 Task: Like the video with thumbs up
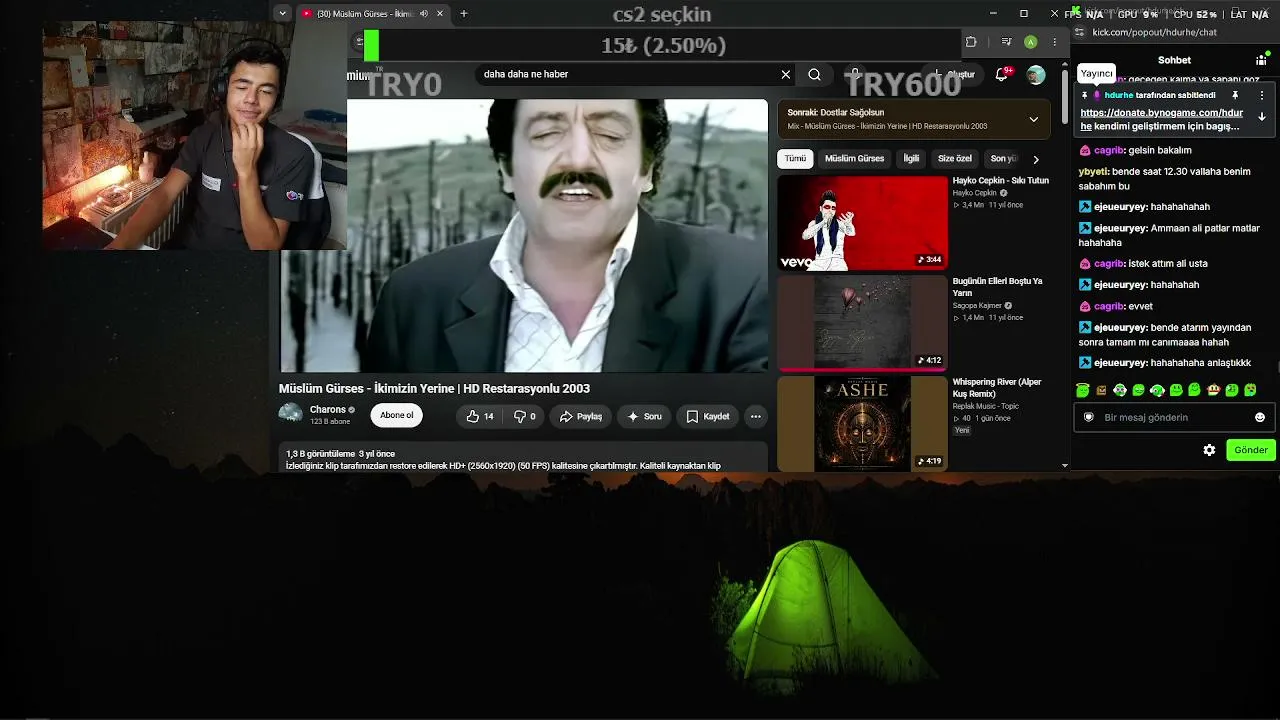pos(480,416)
